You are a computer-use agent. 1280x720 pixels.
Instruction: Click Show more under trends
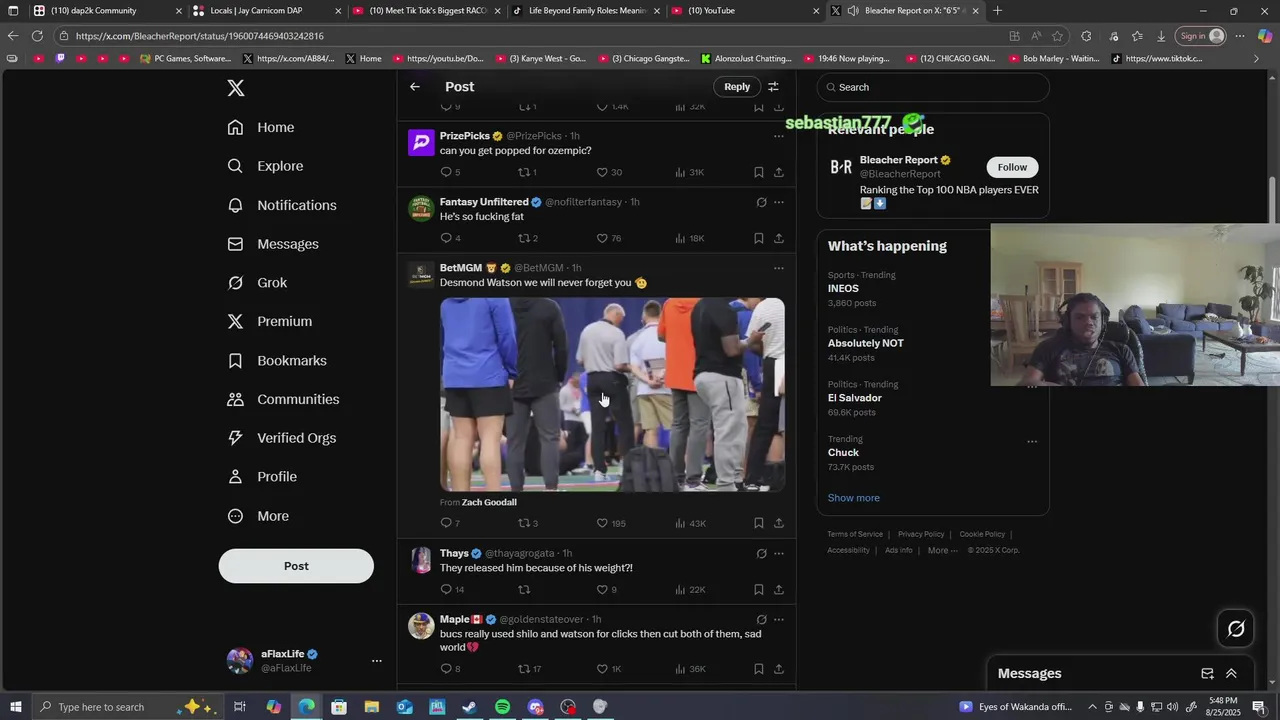tap(854, 498)
